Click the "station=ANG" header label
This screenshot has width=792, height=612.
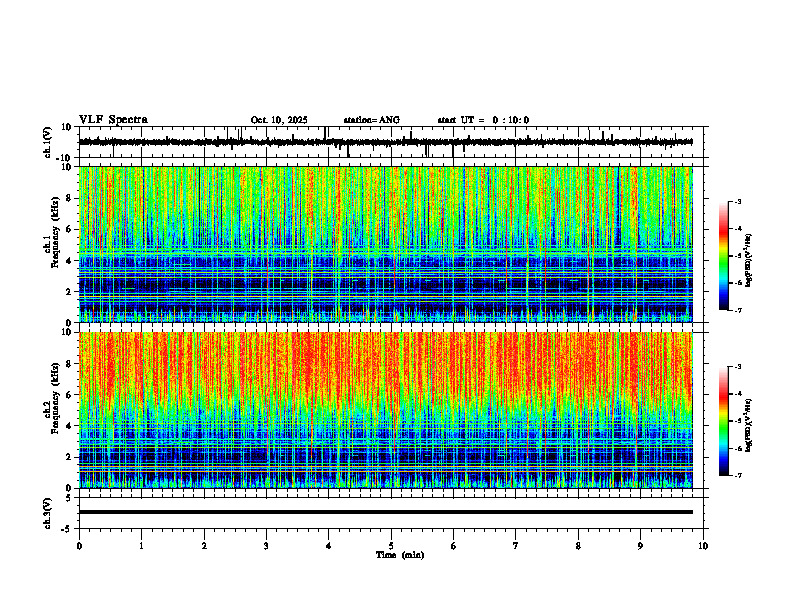[371, 120]
